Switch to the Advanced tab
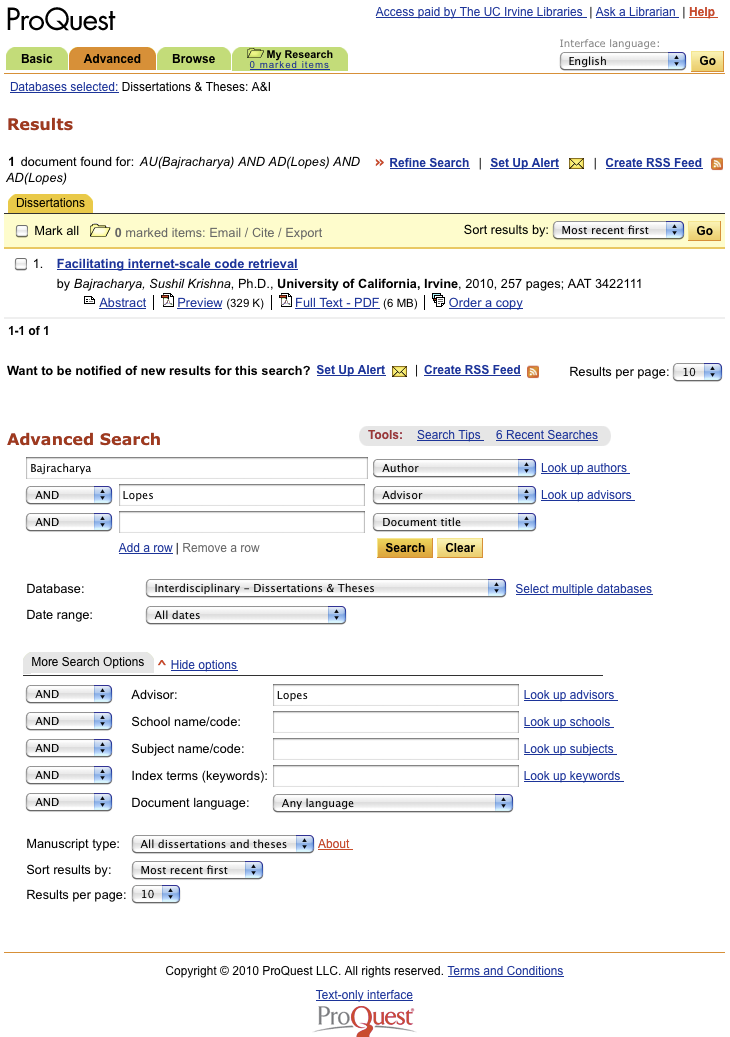730x1037 pixels. (112, 59)
